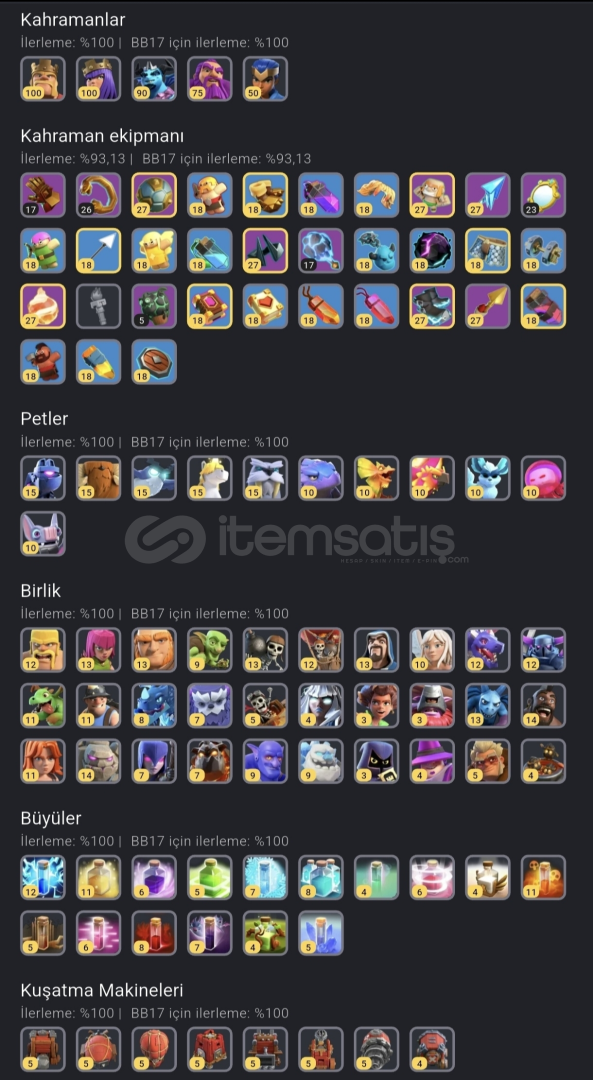The image size is (593, 1080).
Task: Select the Archer Queen hero icon
Action: (x=98, y=79)
